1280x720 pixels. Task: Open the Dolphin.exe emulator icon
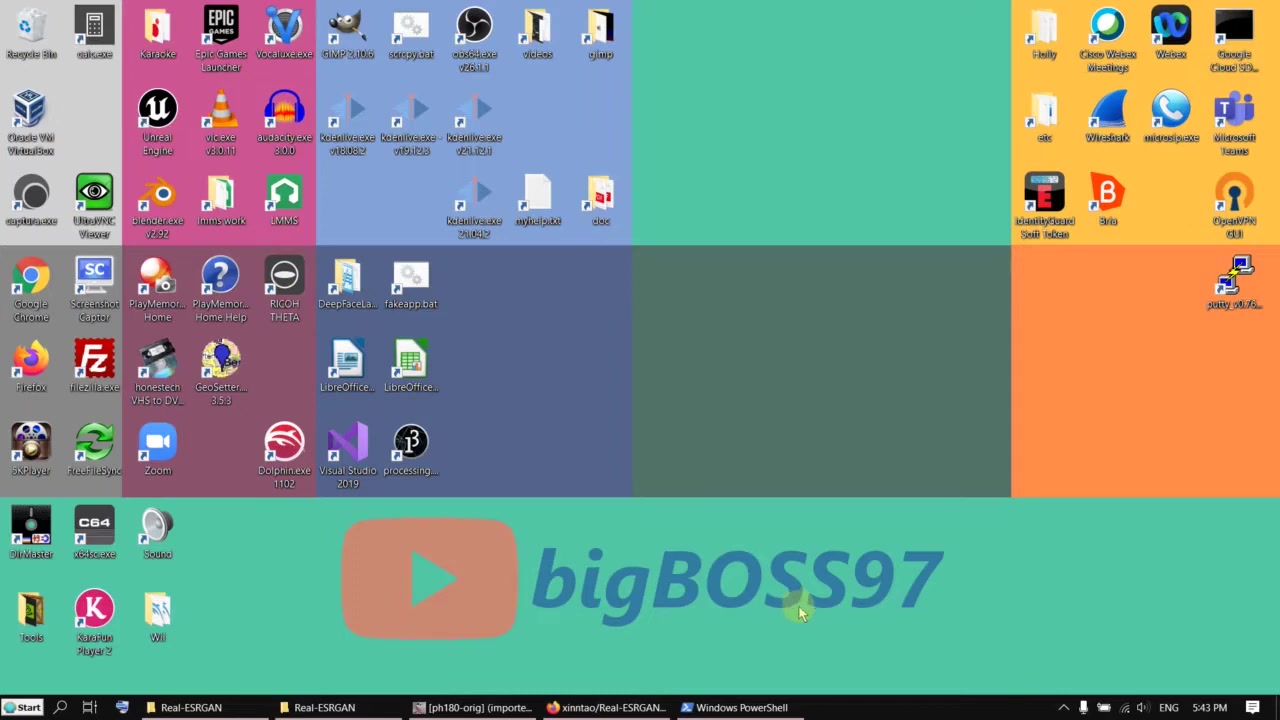(x=284, y=457)
